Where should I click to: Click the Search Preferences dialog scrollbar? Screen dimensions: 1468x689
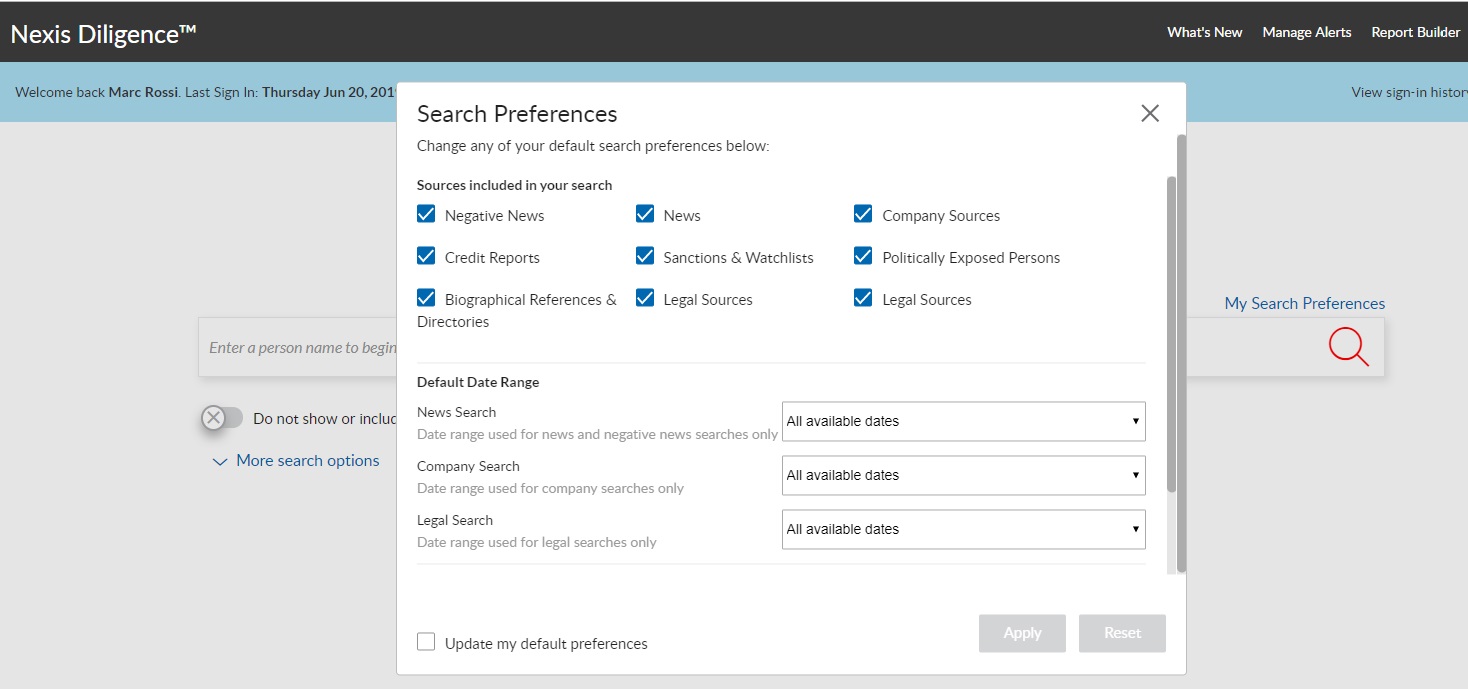pos(1181,355)
